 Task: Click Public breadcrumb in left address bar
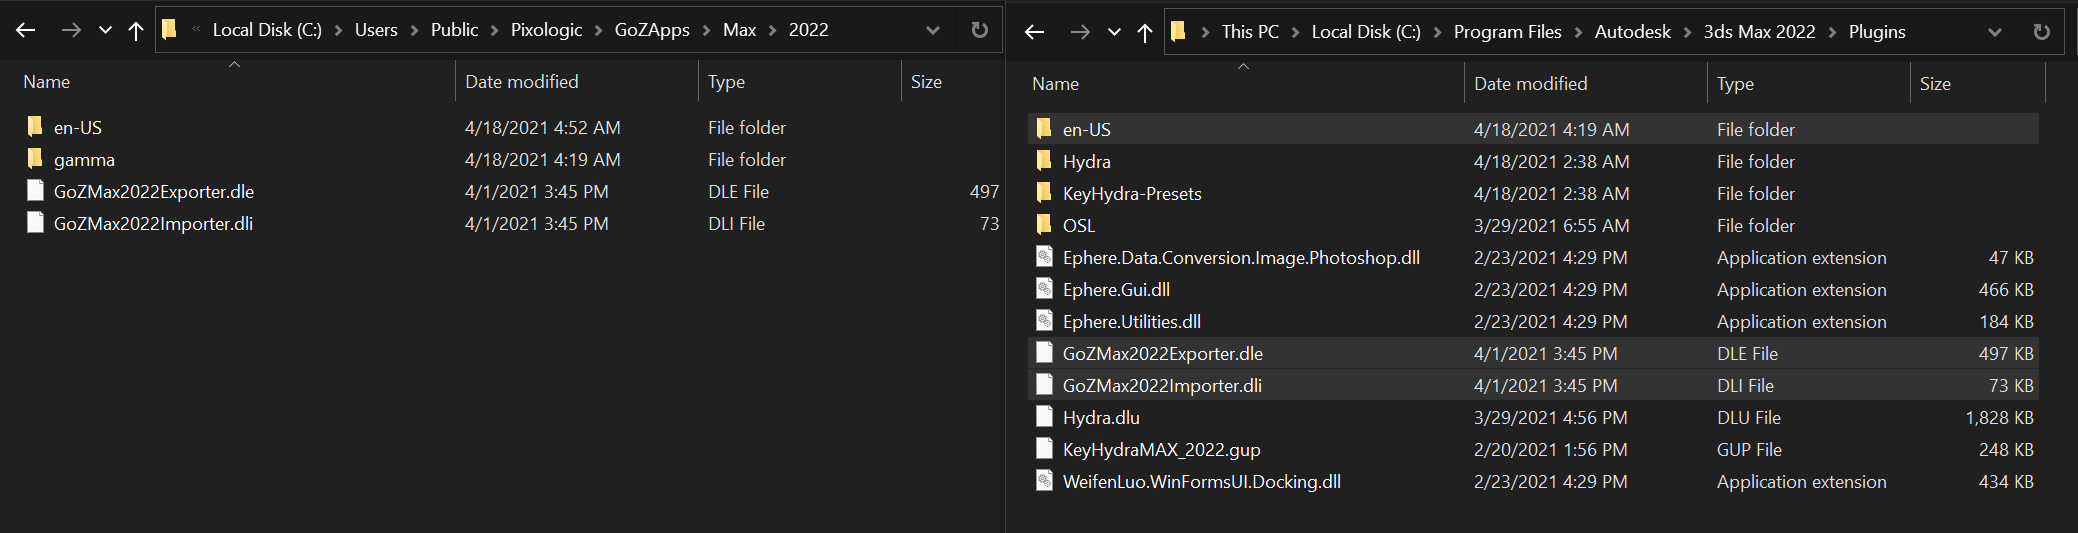[x=454, y=30]
